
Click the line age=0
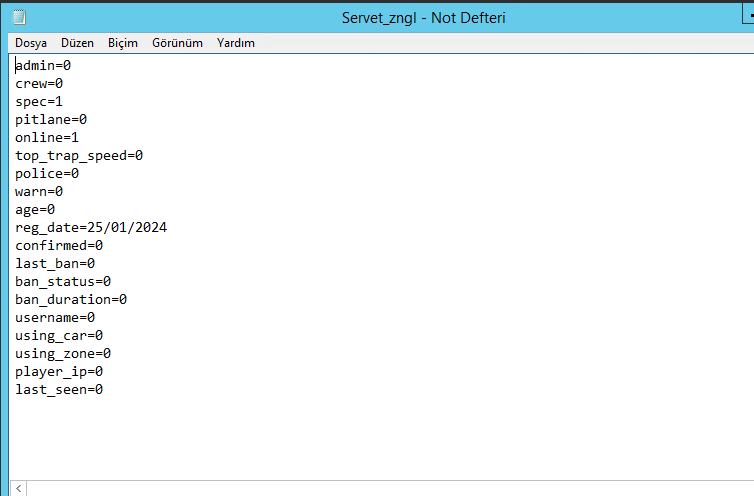point(35,210)
